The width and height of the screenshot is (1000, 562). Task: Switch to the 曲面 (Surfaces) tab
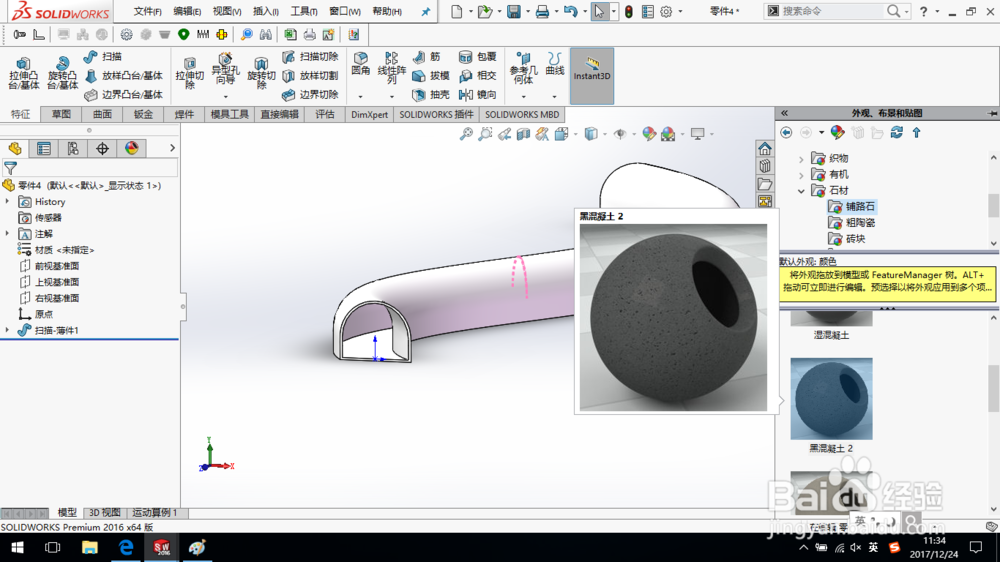coord(102,114)
